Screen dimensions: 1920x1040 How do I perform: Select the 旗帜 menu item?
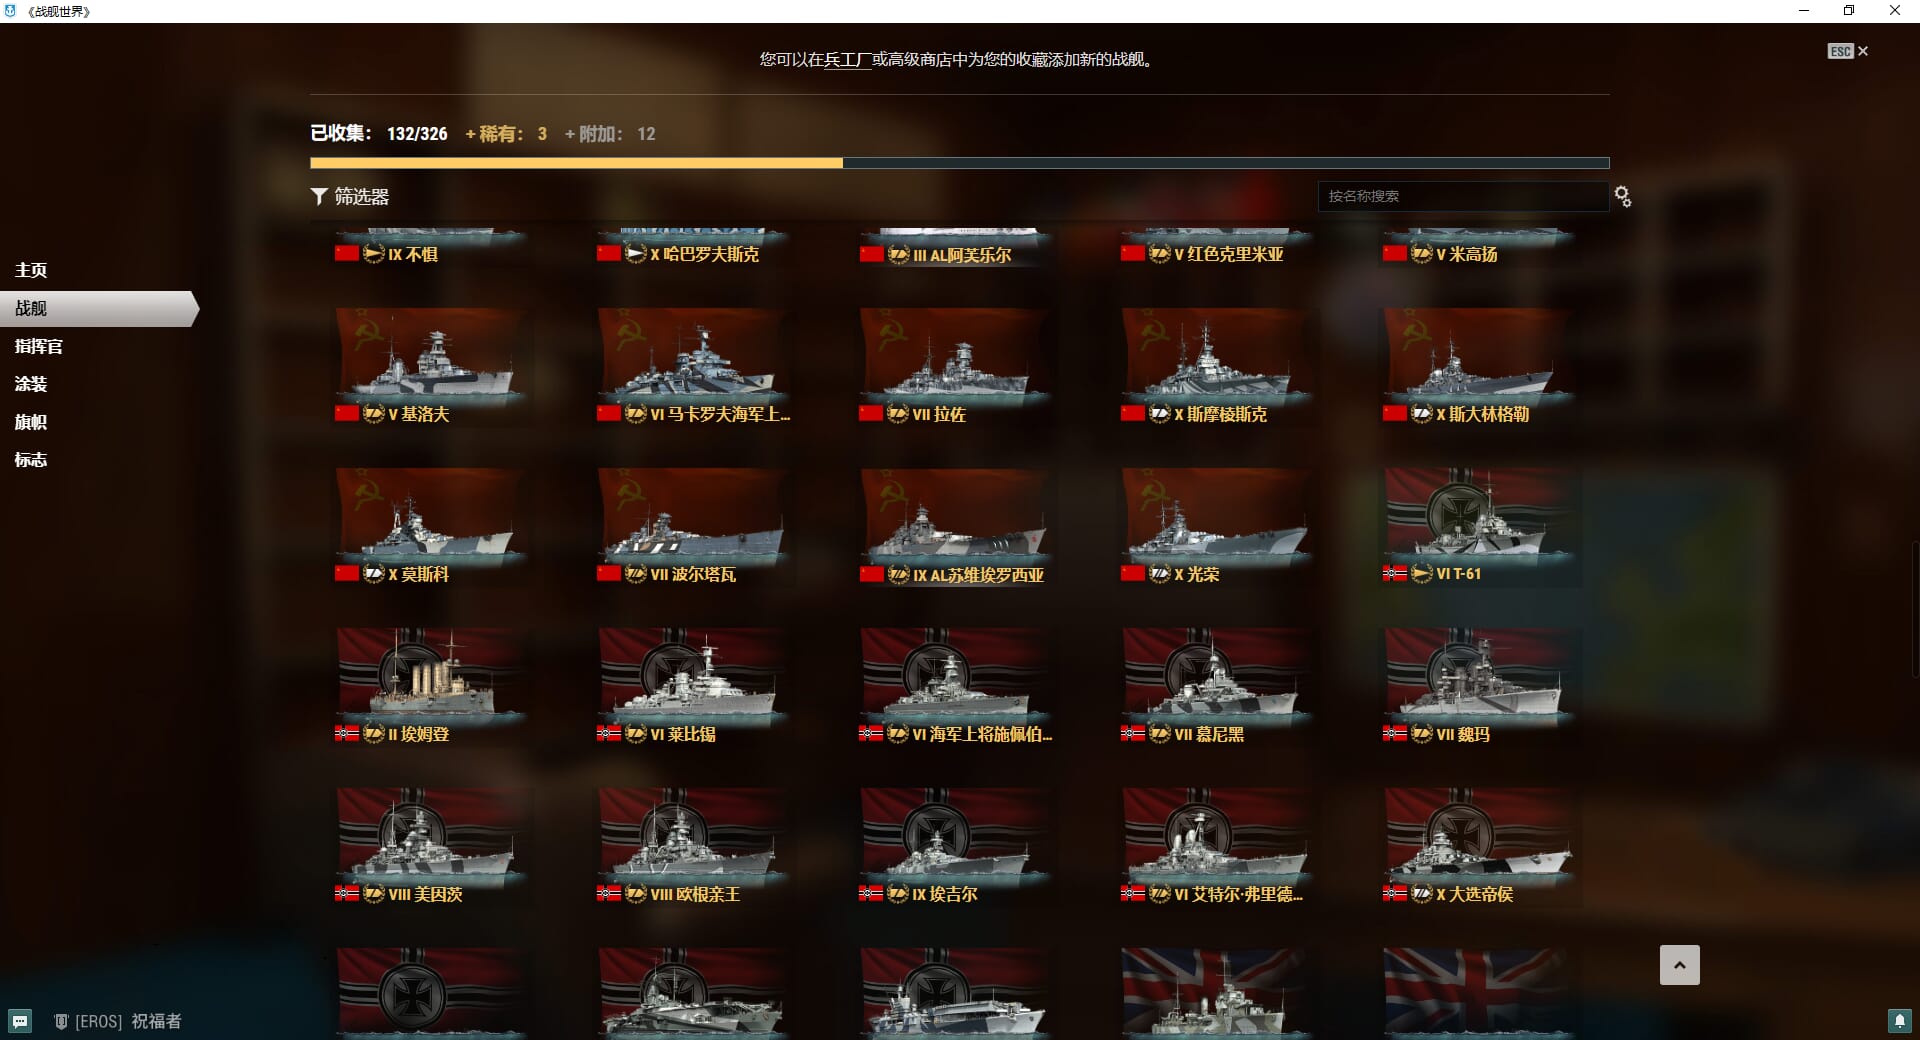click(31, 422)
